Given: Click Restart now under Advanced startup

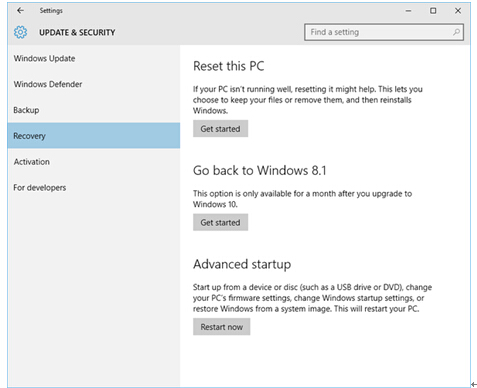Looking at the screenshot, I should coord(221,327).
